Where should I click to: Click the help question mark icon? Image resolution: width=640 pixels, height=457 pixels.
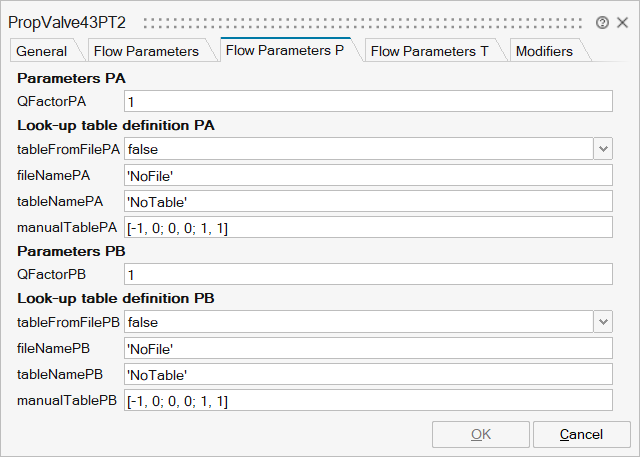point(602,22)
